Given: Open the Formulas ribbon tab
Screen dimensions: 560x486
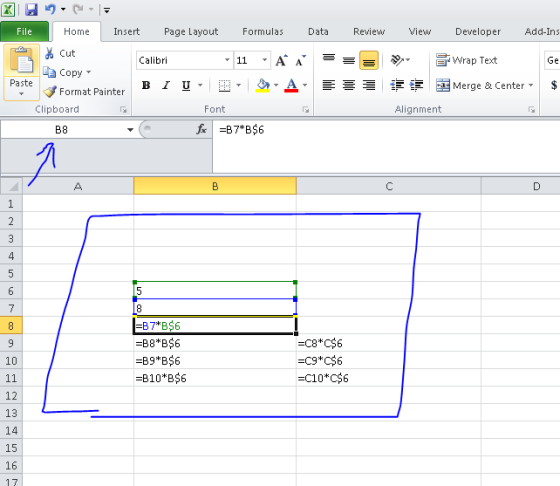Looking at the screenshot, I should pos(262,31).
